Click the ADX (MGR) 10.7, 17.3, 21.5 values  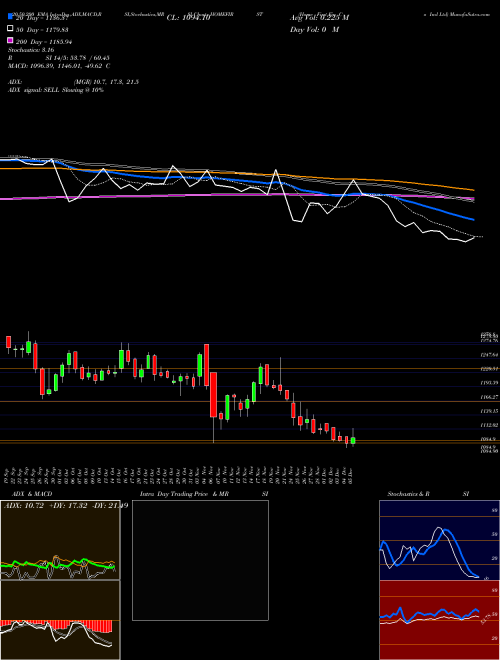point(106,82)
